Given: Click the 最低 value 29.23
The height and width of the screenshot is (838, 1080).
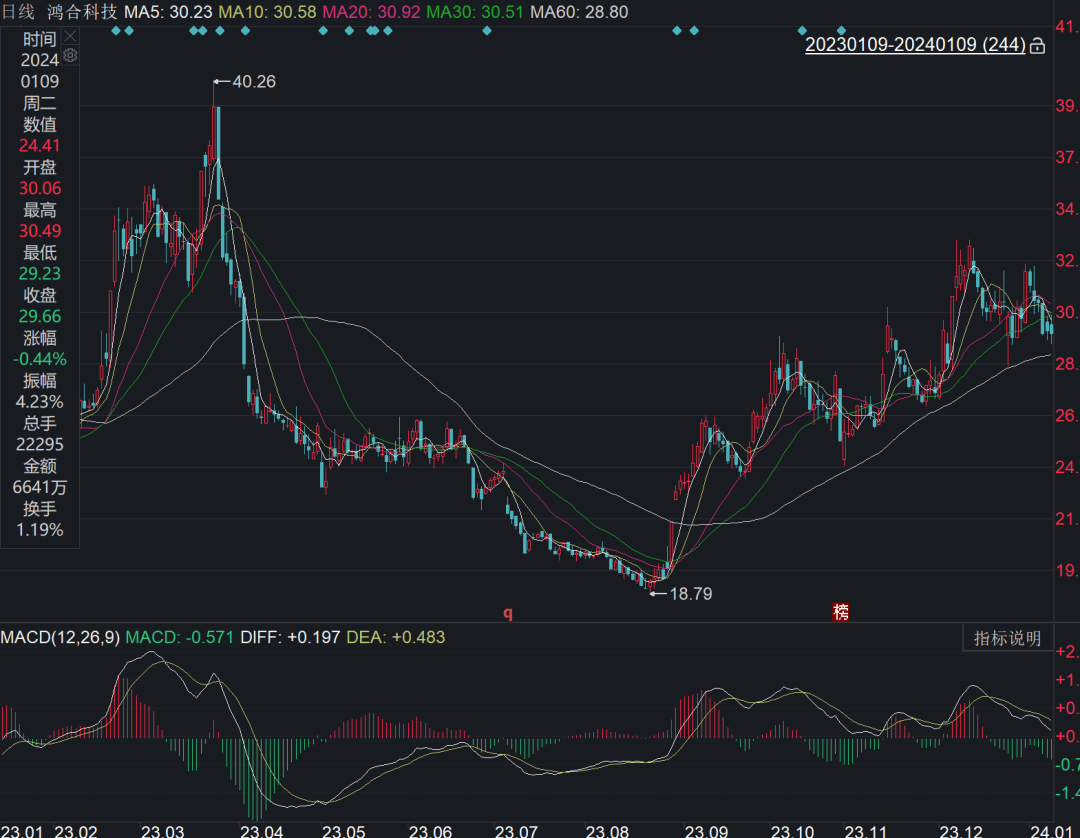Looking at the screenshot, I should tap(40, 274).
